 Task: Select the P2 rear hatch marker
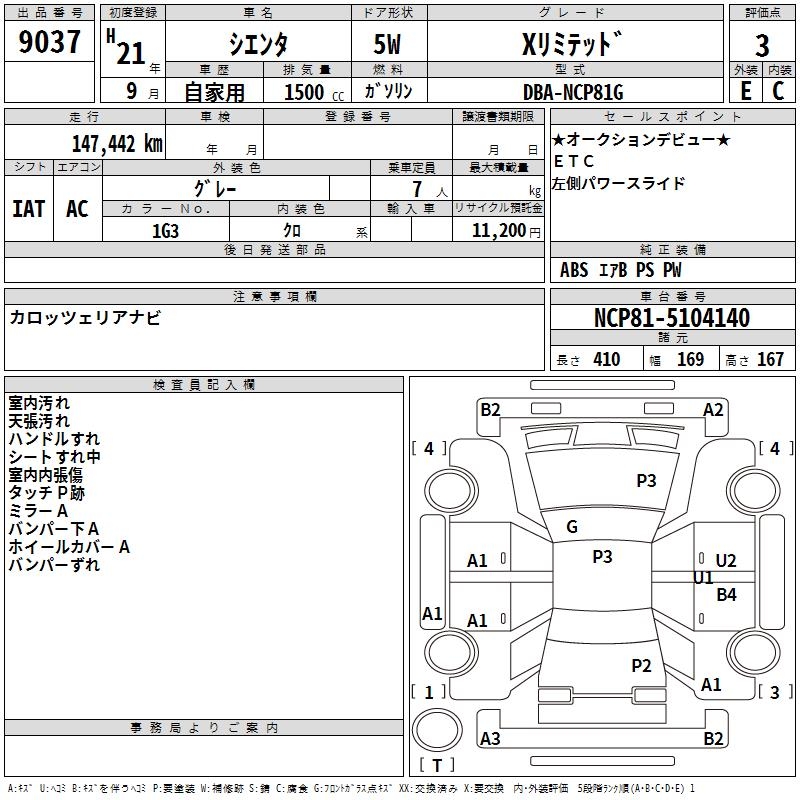pos(641,666)
